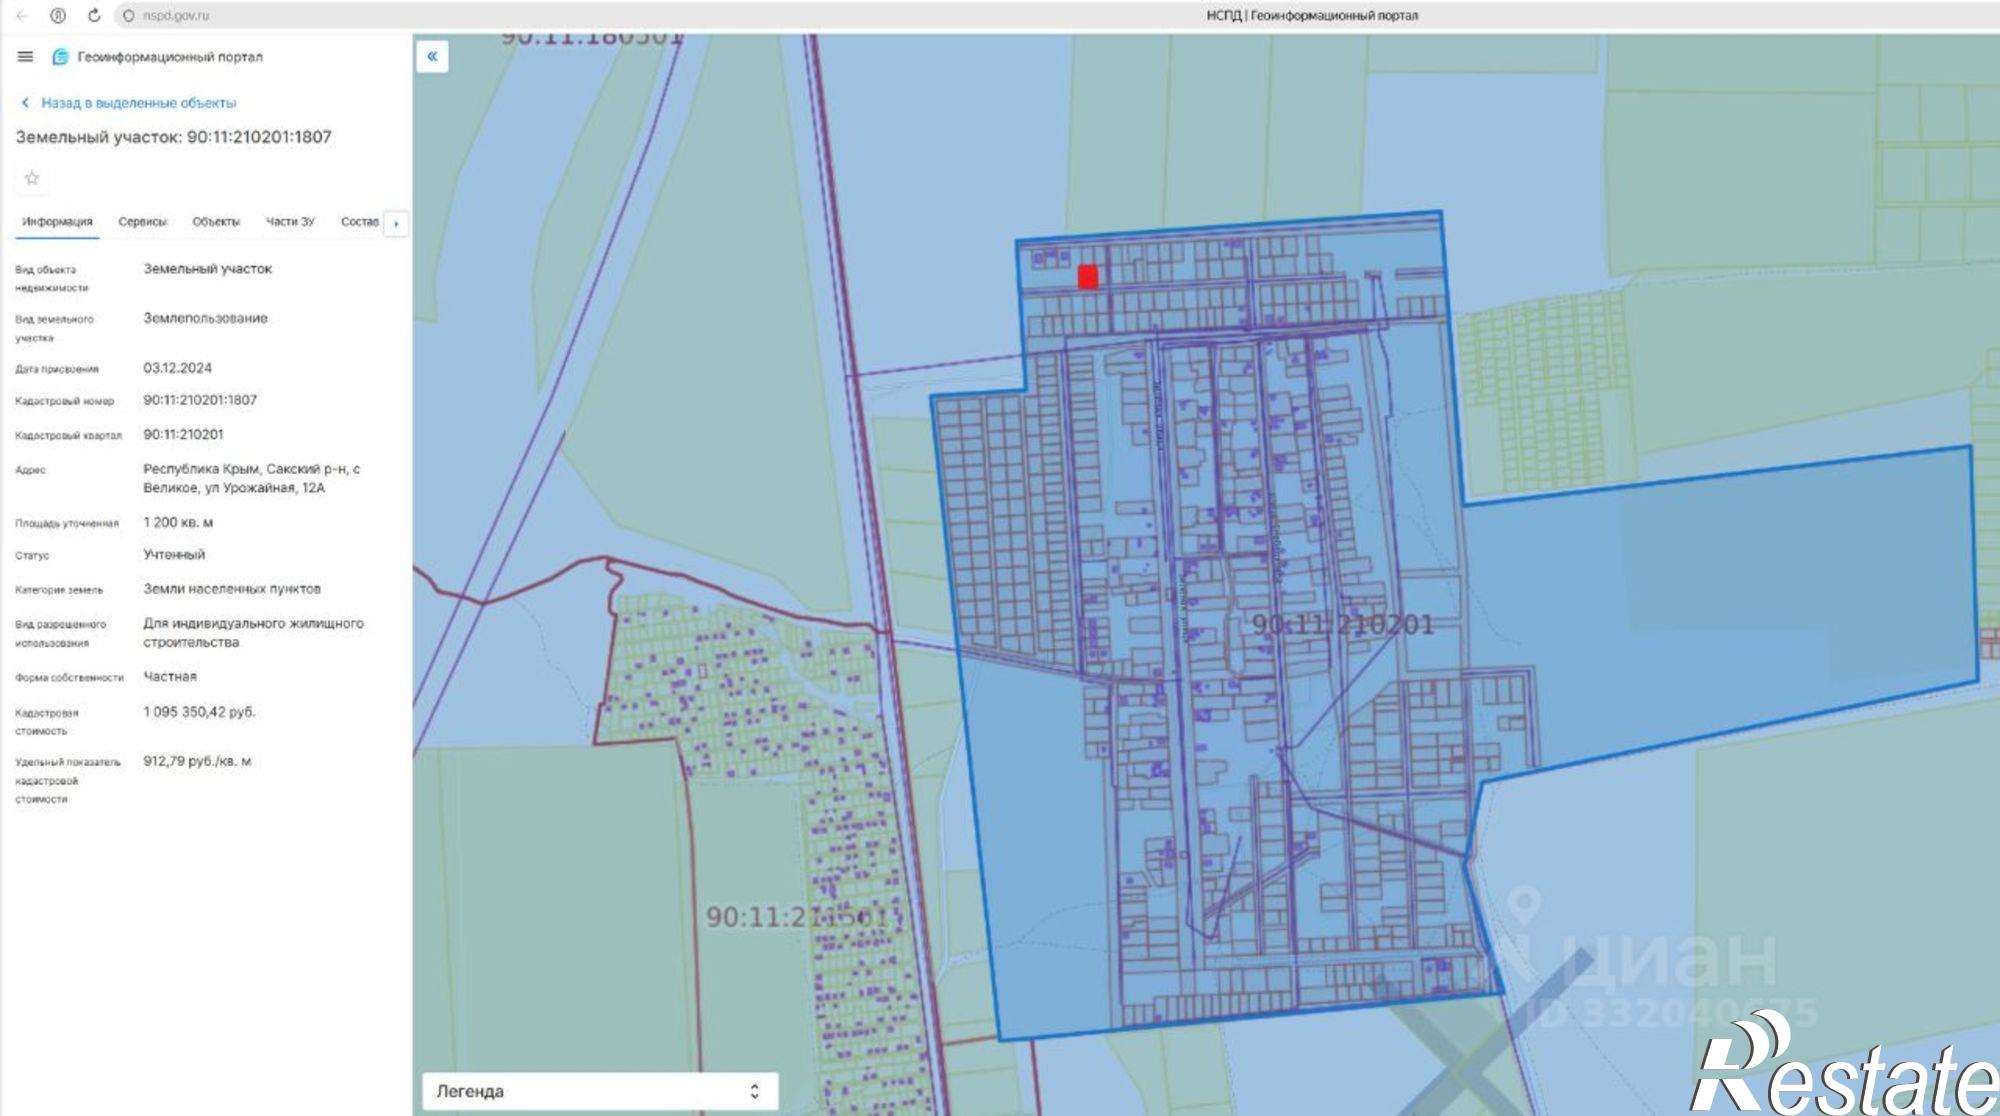Show more tabs with right arrow
Image resolution: width=2000 pixels, height=1116 pixels.
tap(396, 223)
